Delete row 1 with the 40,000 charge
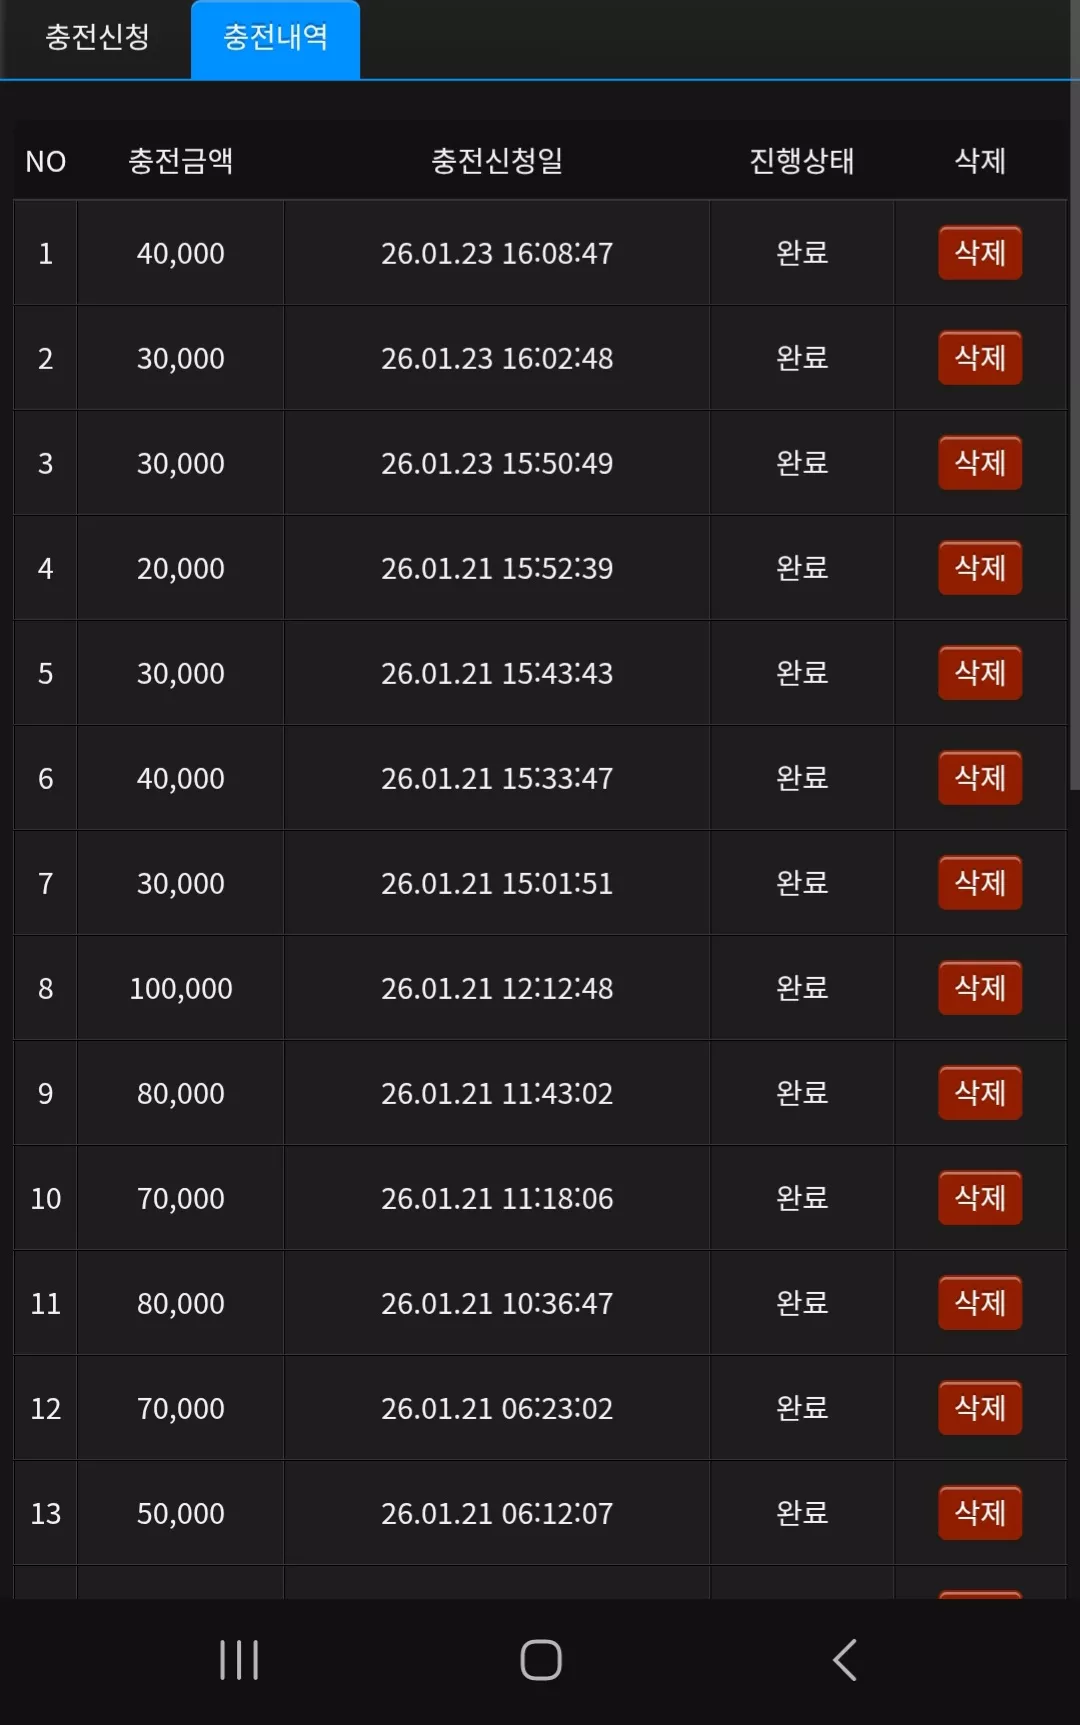The image size is (1080, 1725). [x=980, y=253]
